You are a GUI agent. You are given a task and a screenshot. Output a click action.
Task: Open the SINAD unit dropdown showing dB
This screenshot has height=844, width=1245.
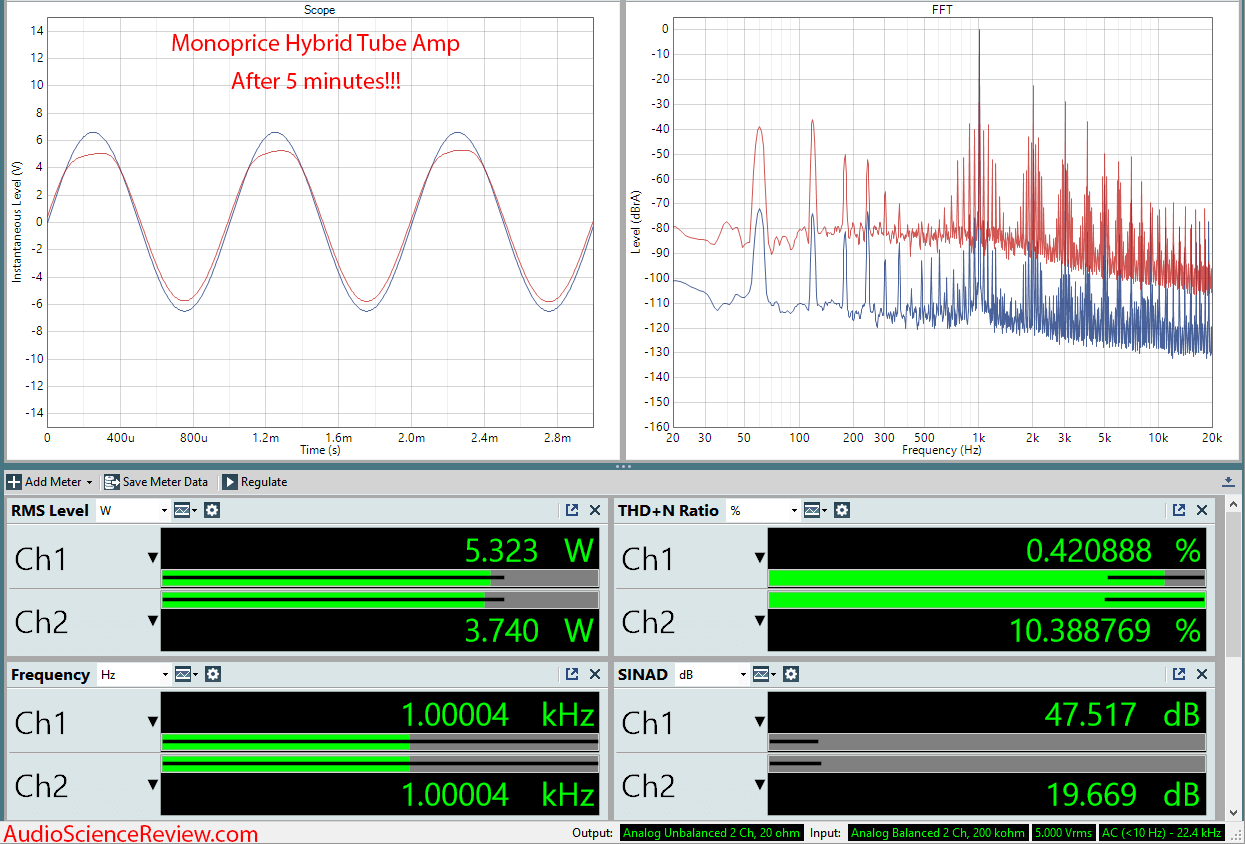click(x=712, y=675)
